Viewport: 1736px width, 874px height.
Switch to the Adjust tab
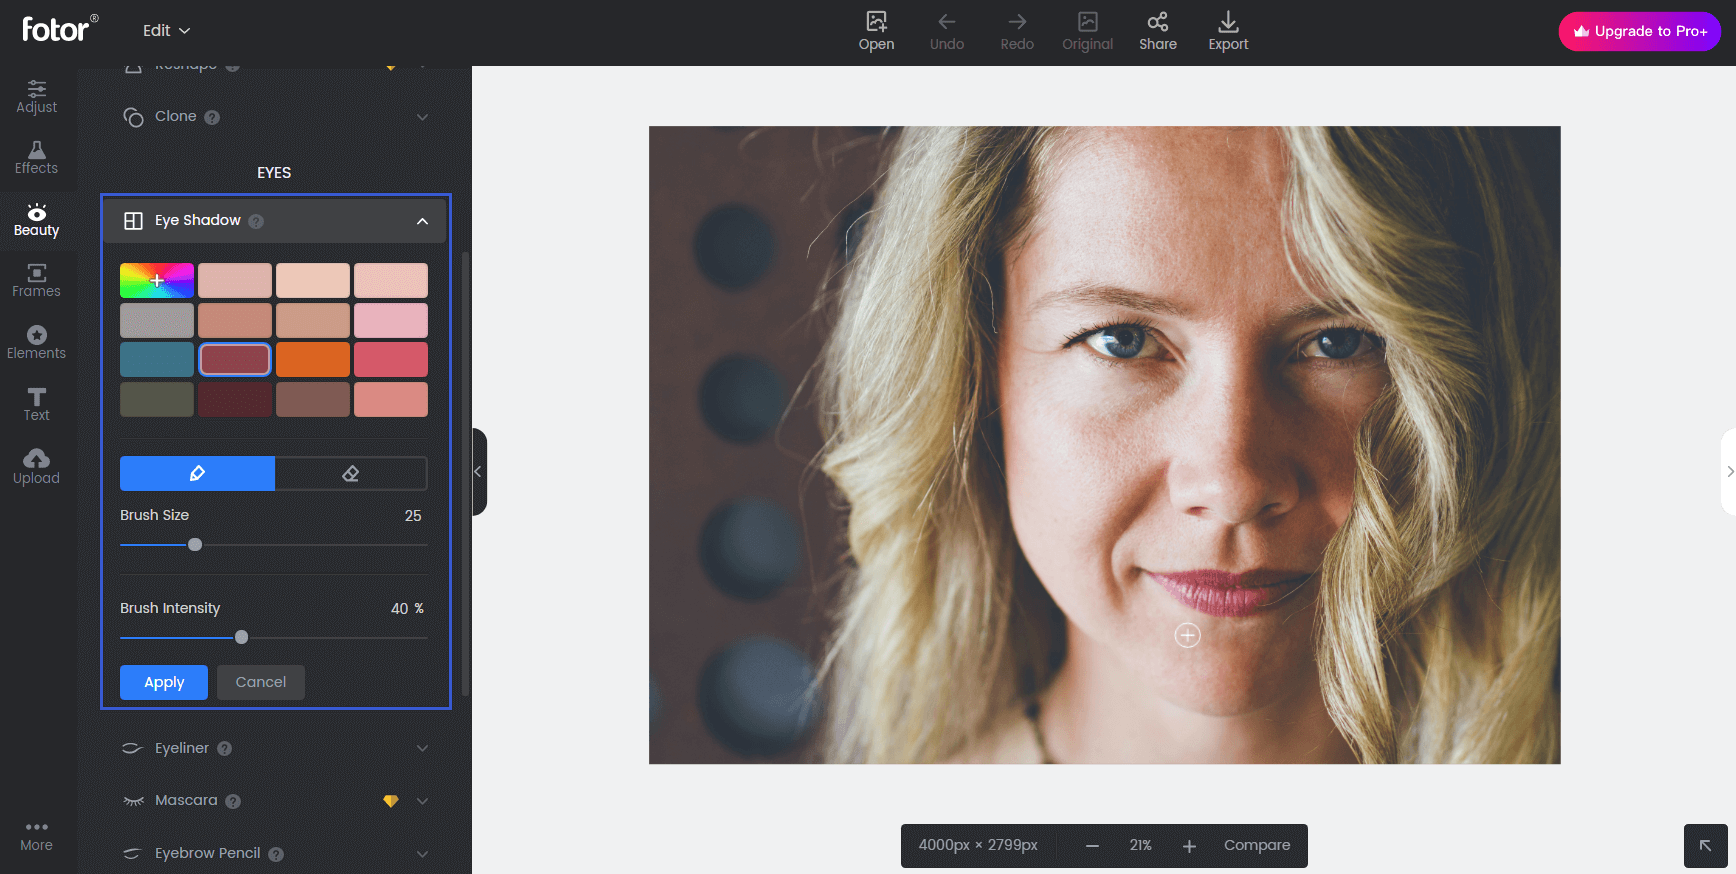click(x=36, y=96)
